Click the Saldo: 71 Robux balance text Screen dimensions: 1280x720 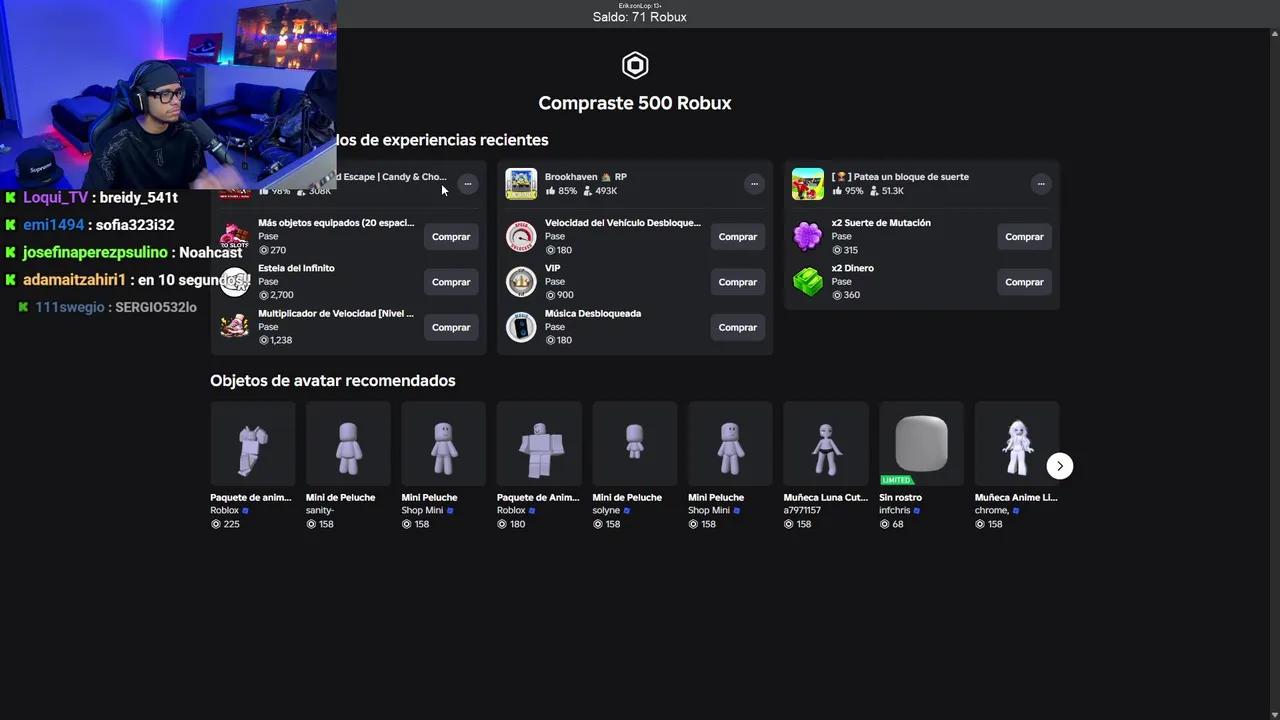pyautogui.click(x=640, y=17)
